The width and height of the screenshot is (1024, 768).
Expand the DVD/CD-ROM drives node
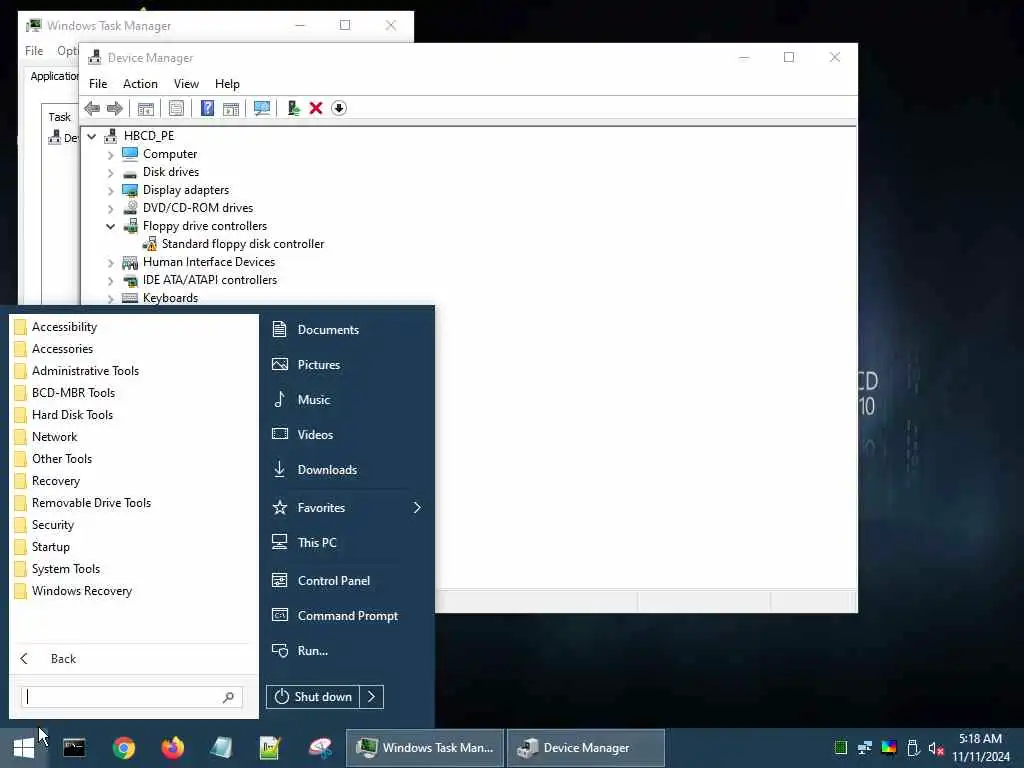(110, 209)
